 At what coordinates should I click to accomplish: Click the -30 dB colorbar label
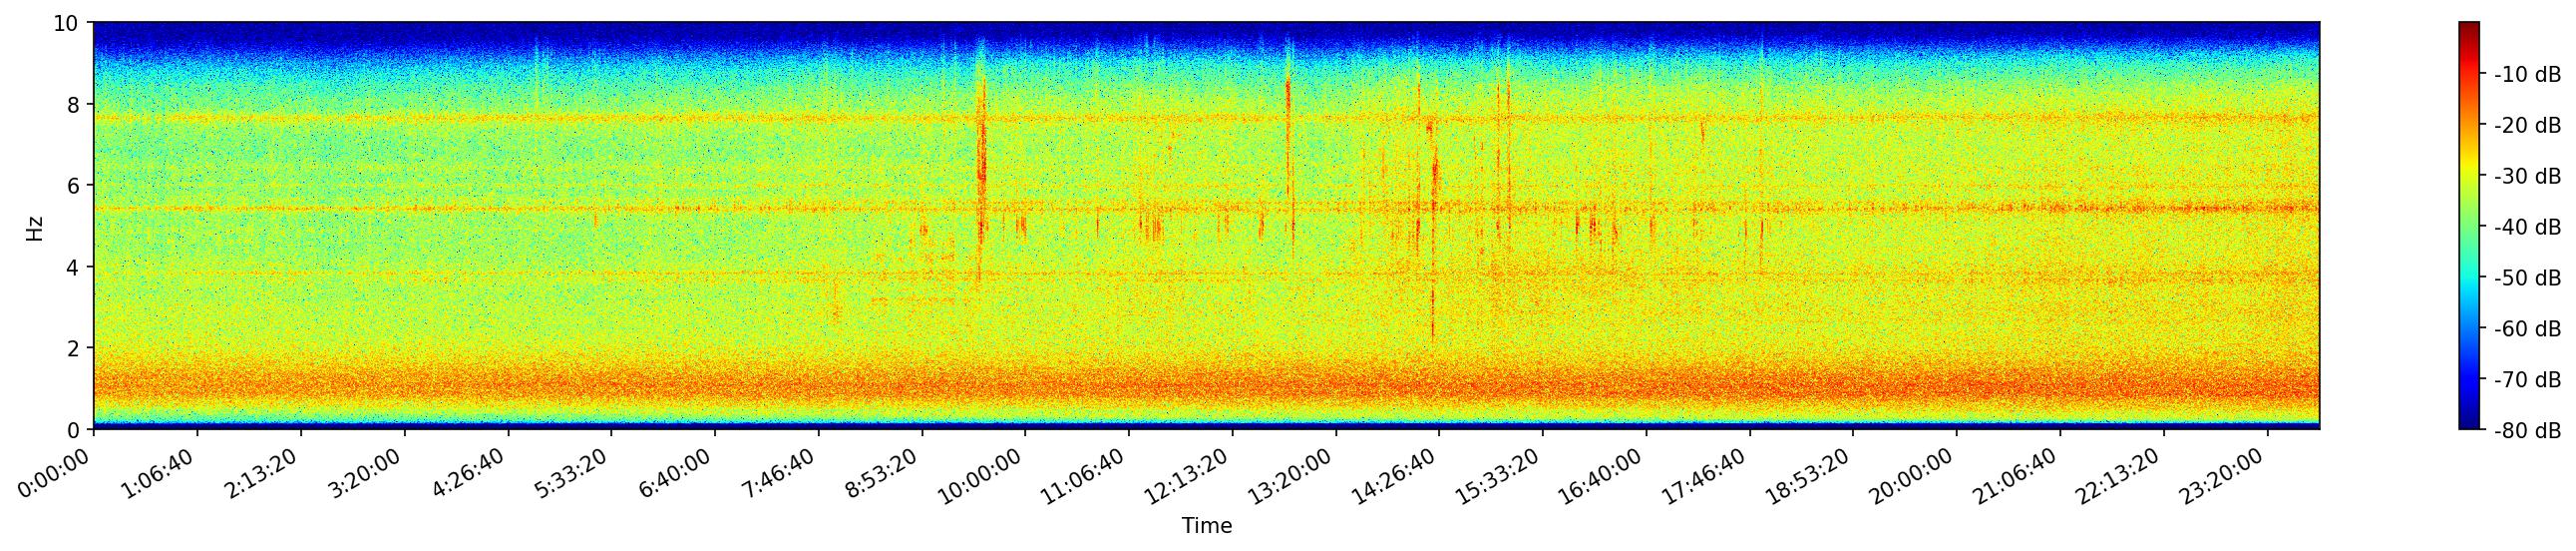coord(2526,177)
